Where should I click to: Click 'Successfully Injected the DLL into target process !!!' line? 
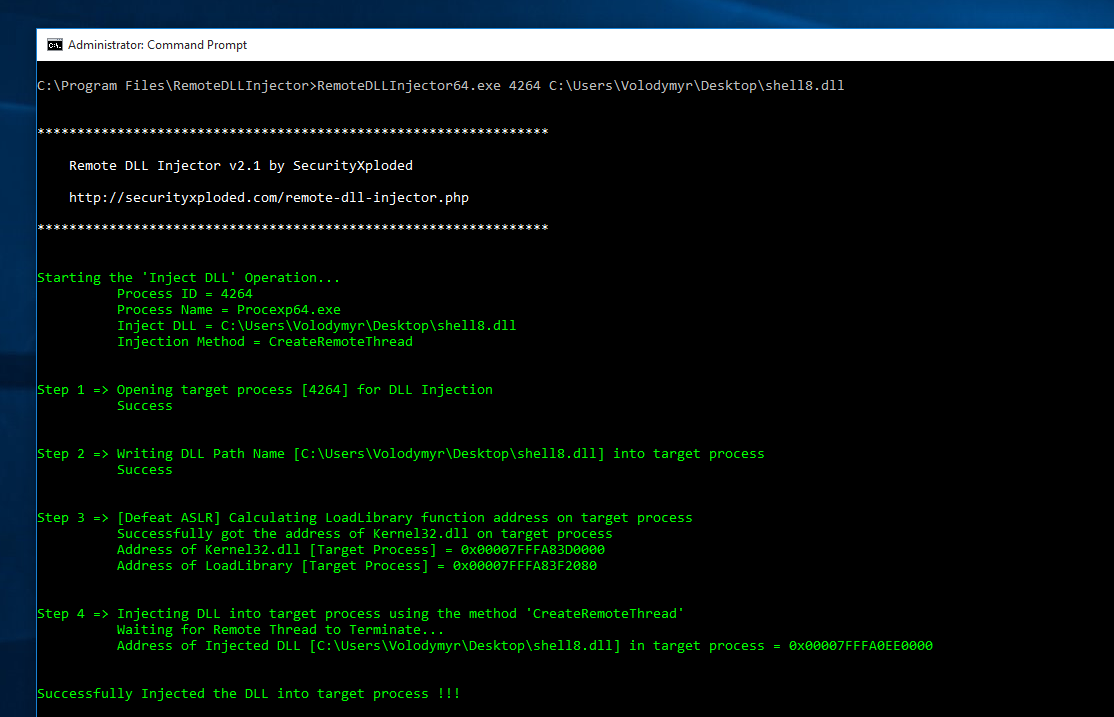click(x=249, y=694)
